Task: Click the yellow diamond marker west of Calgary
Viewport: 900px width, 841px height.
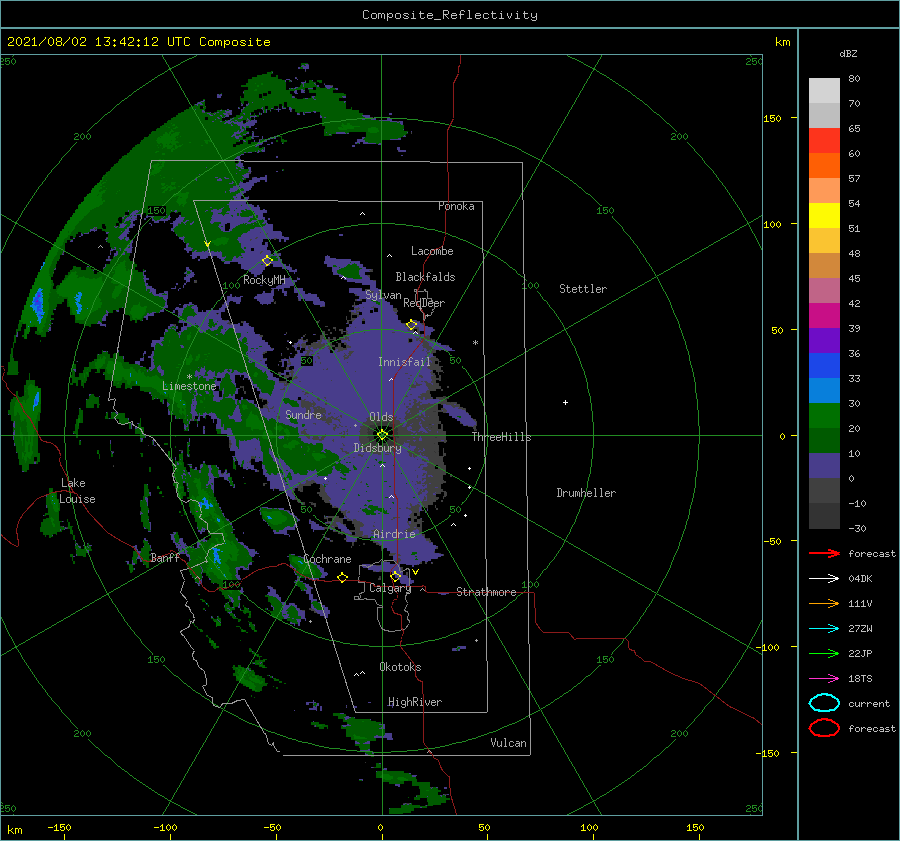Action: click(x=343, y=577)
